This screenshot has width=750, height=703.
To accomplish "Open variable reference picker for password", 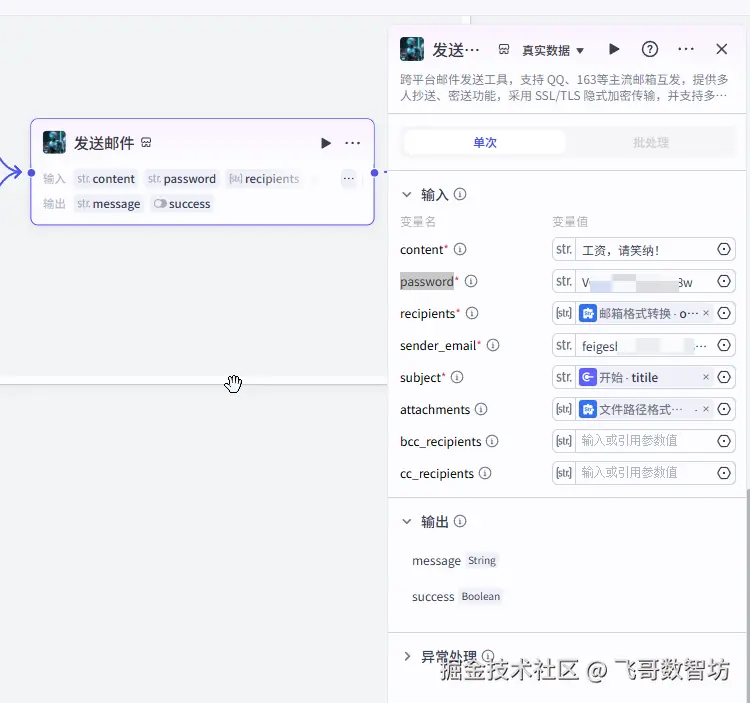I will point(724,281).
